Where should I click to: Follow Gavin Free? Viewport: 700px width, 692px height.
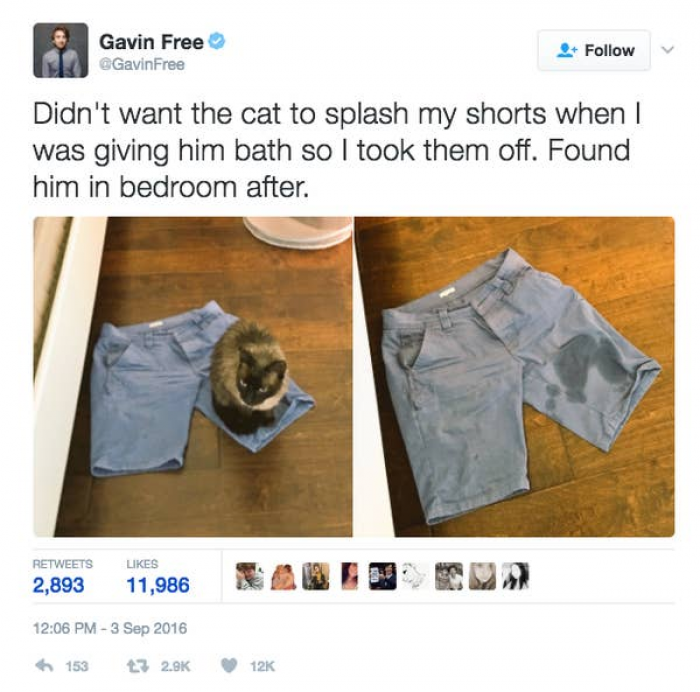click(x=594, y=50)
